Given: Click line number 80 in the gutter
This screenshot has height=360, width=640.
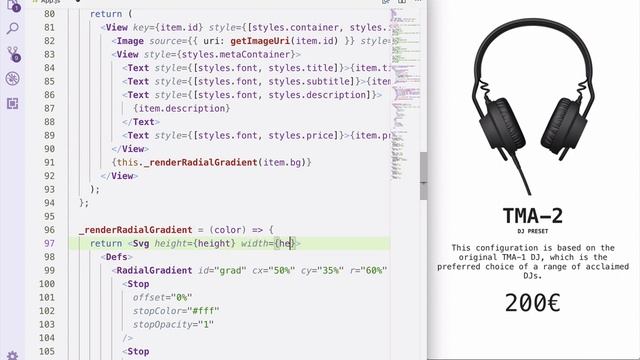Looking at the screenshot, I should pos(49,14).
